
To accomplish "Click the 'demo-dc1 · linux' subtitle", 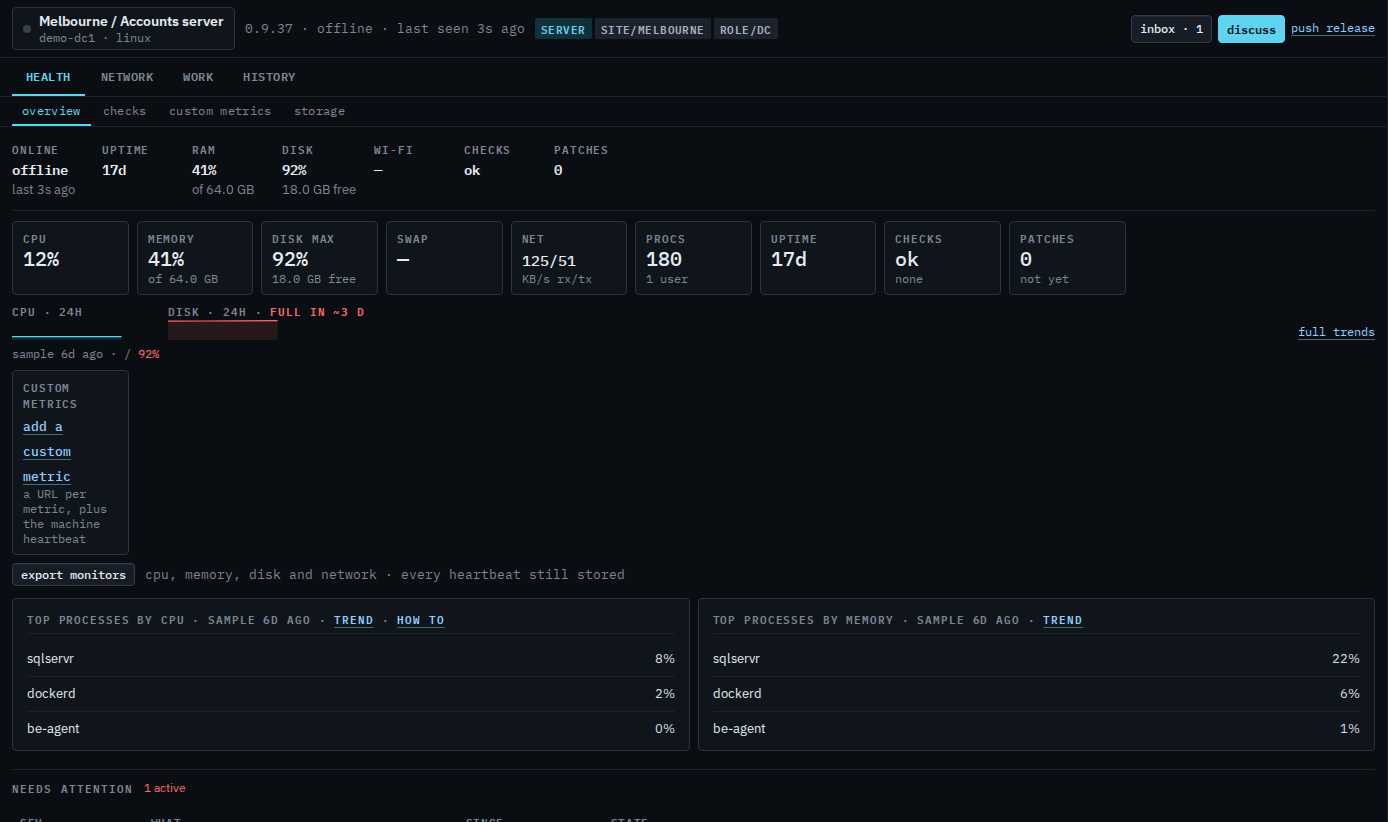I will pyautogui.click(x=95, y=38).
